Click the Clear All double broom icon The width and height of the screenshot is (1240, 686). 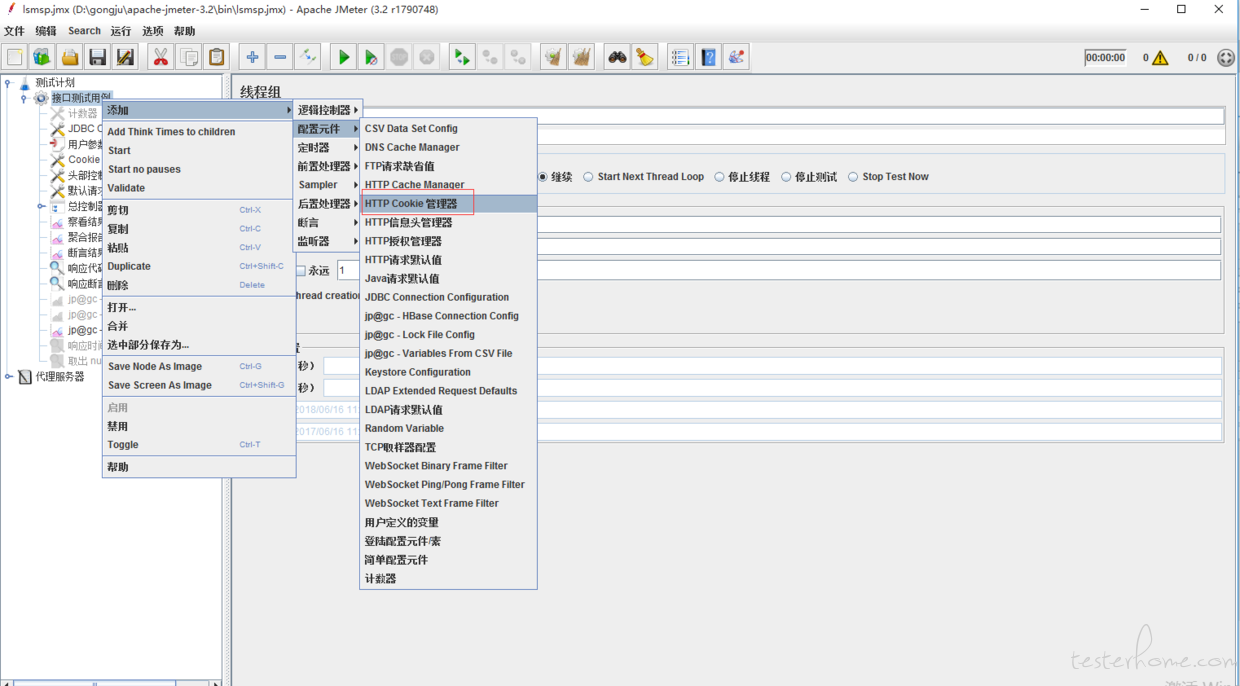581,57
